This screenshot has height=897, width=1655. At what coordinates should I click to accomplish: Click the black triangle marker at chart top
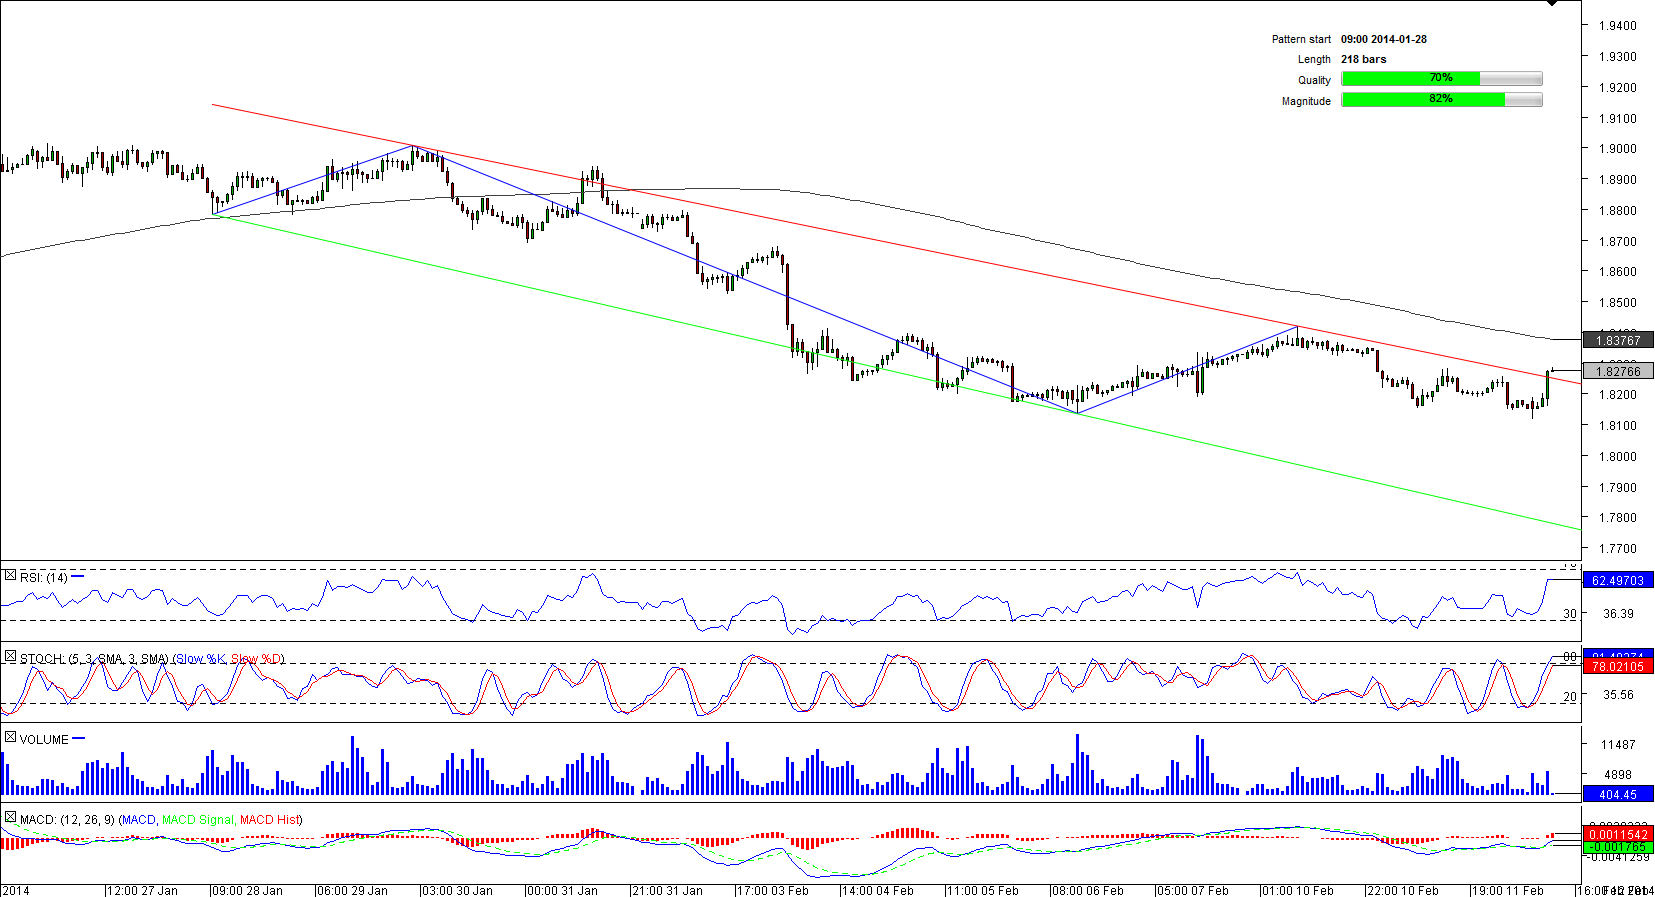(1551, 4)
